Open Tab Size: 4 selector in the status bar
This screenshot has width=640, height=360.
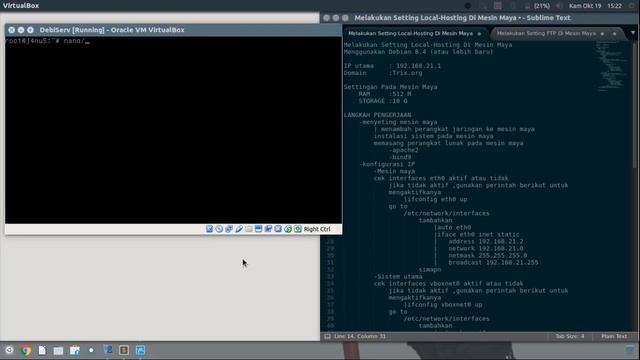(x=570, y=336)
